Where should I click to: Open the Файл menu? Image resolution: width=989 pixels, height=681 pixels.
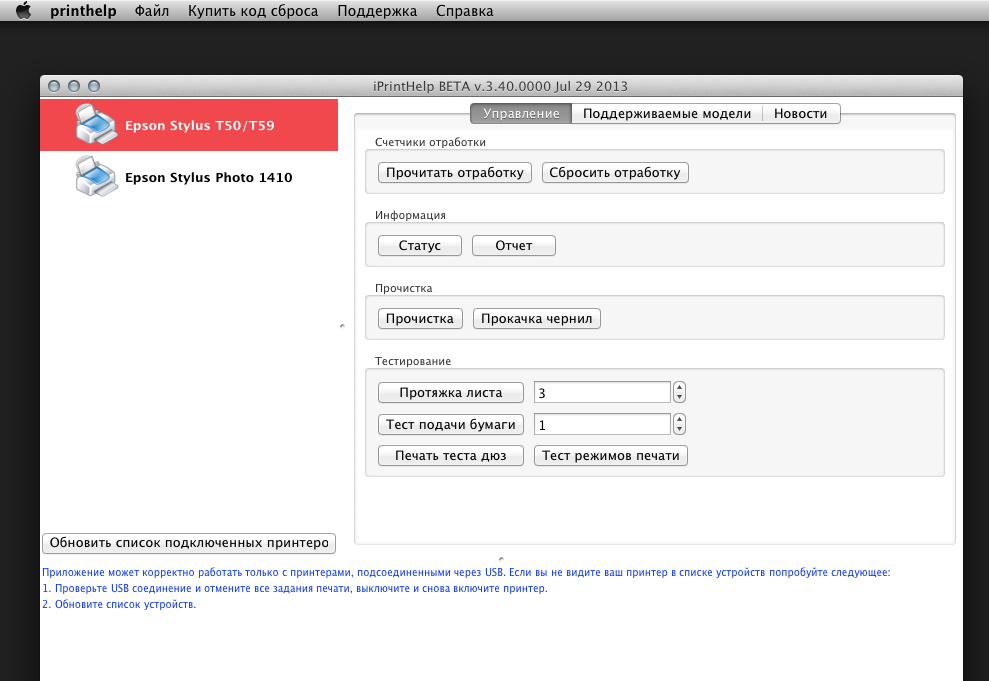[151, 11]
